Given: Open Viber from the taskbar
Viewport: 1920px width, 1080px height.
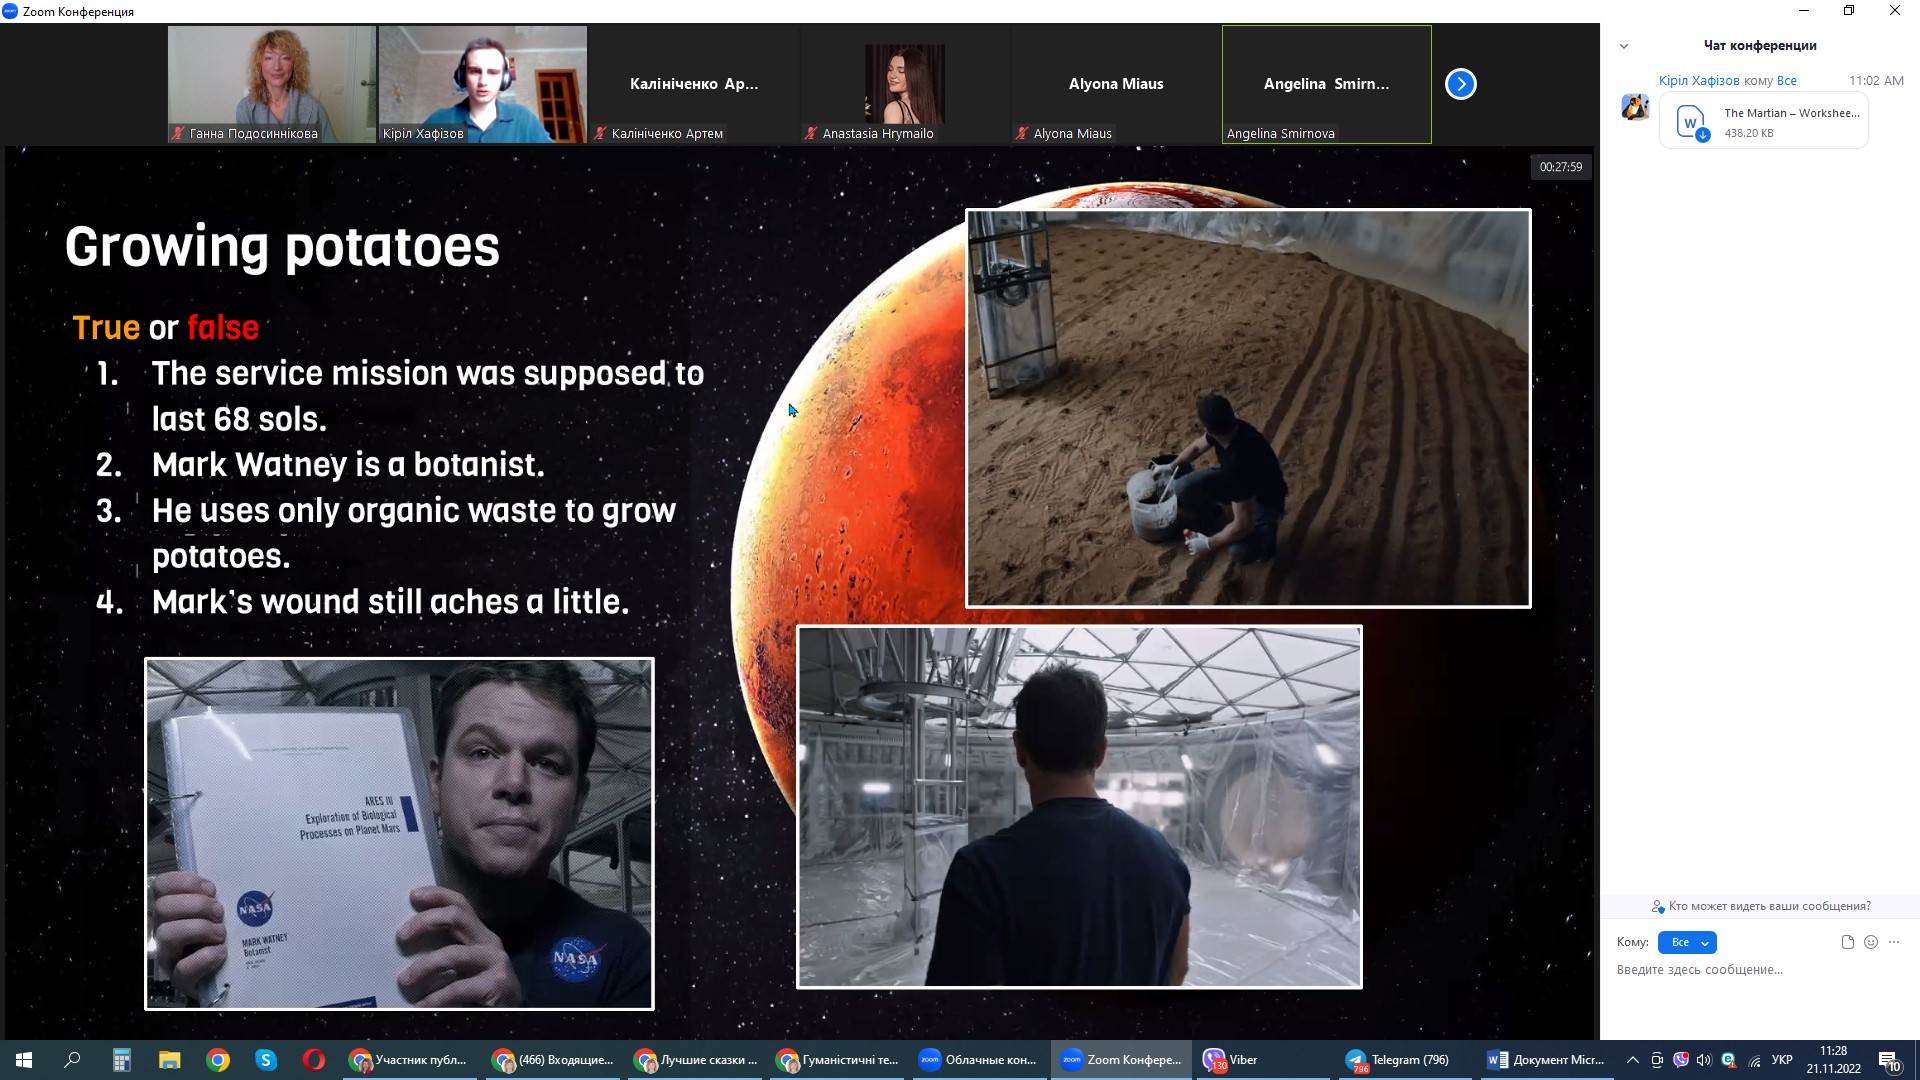Looking at the screenshot, I should click(1231, 1060).
